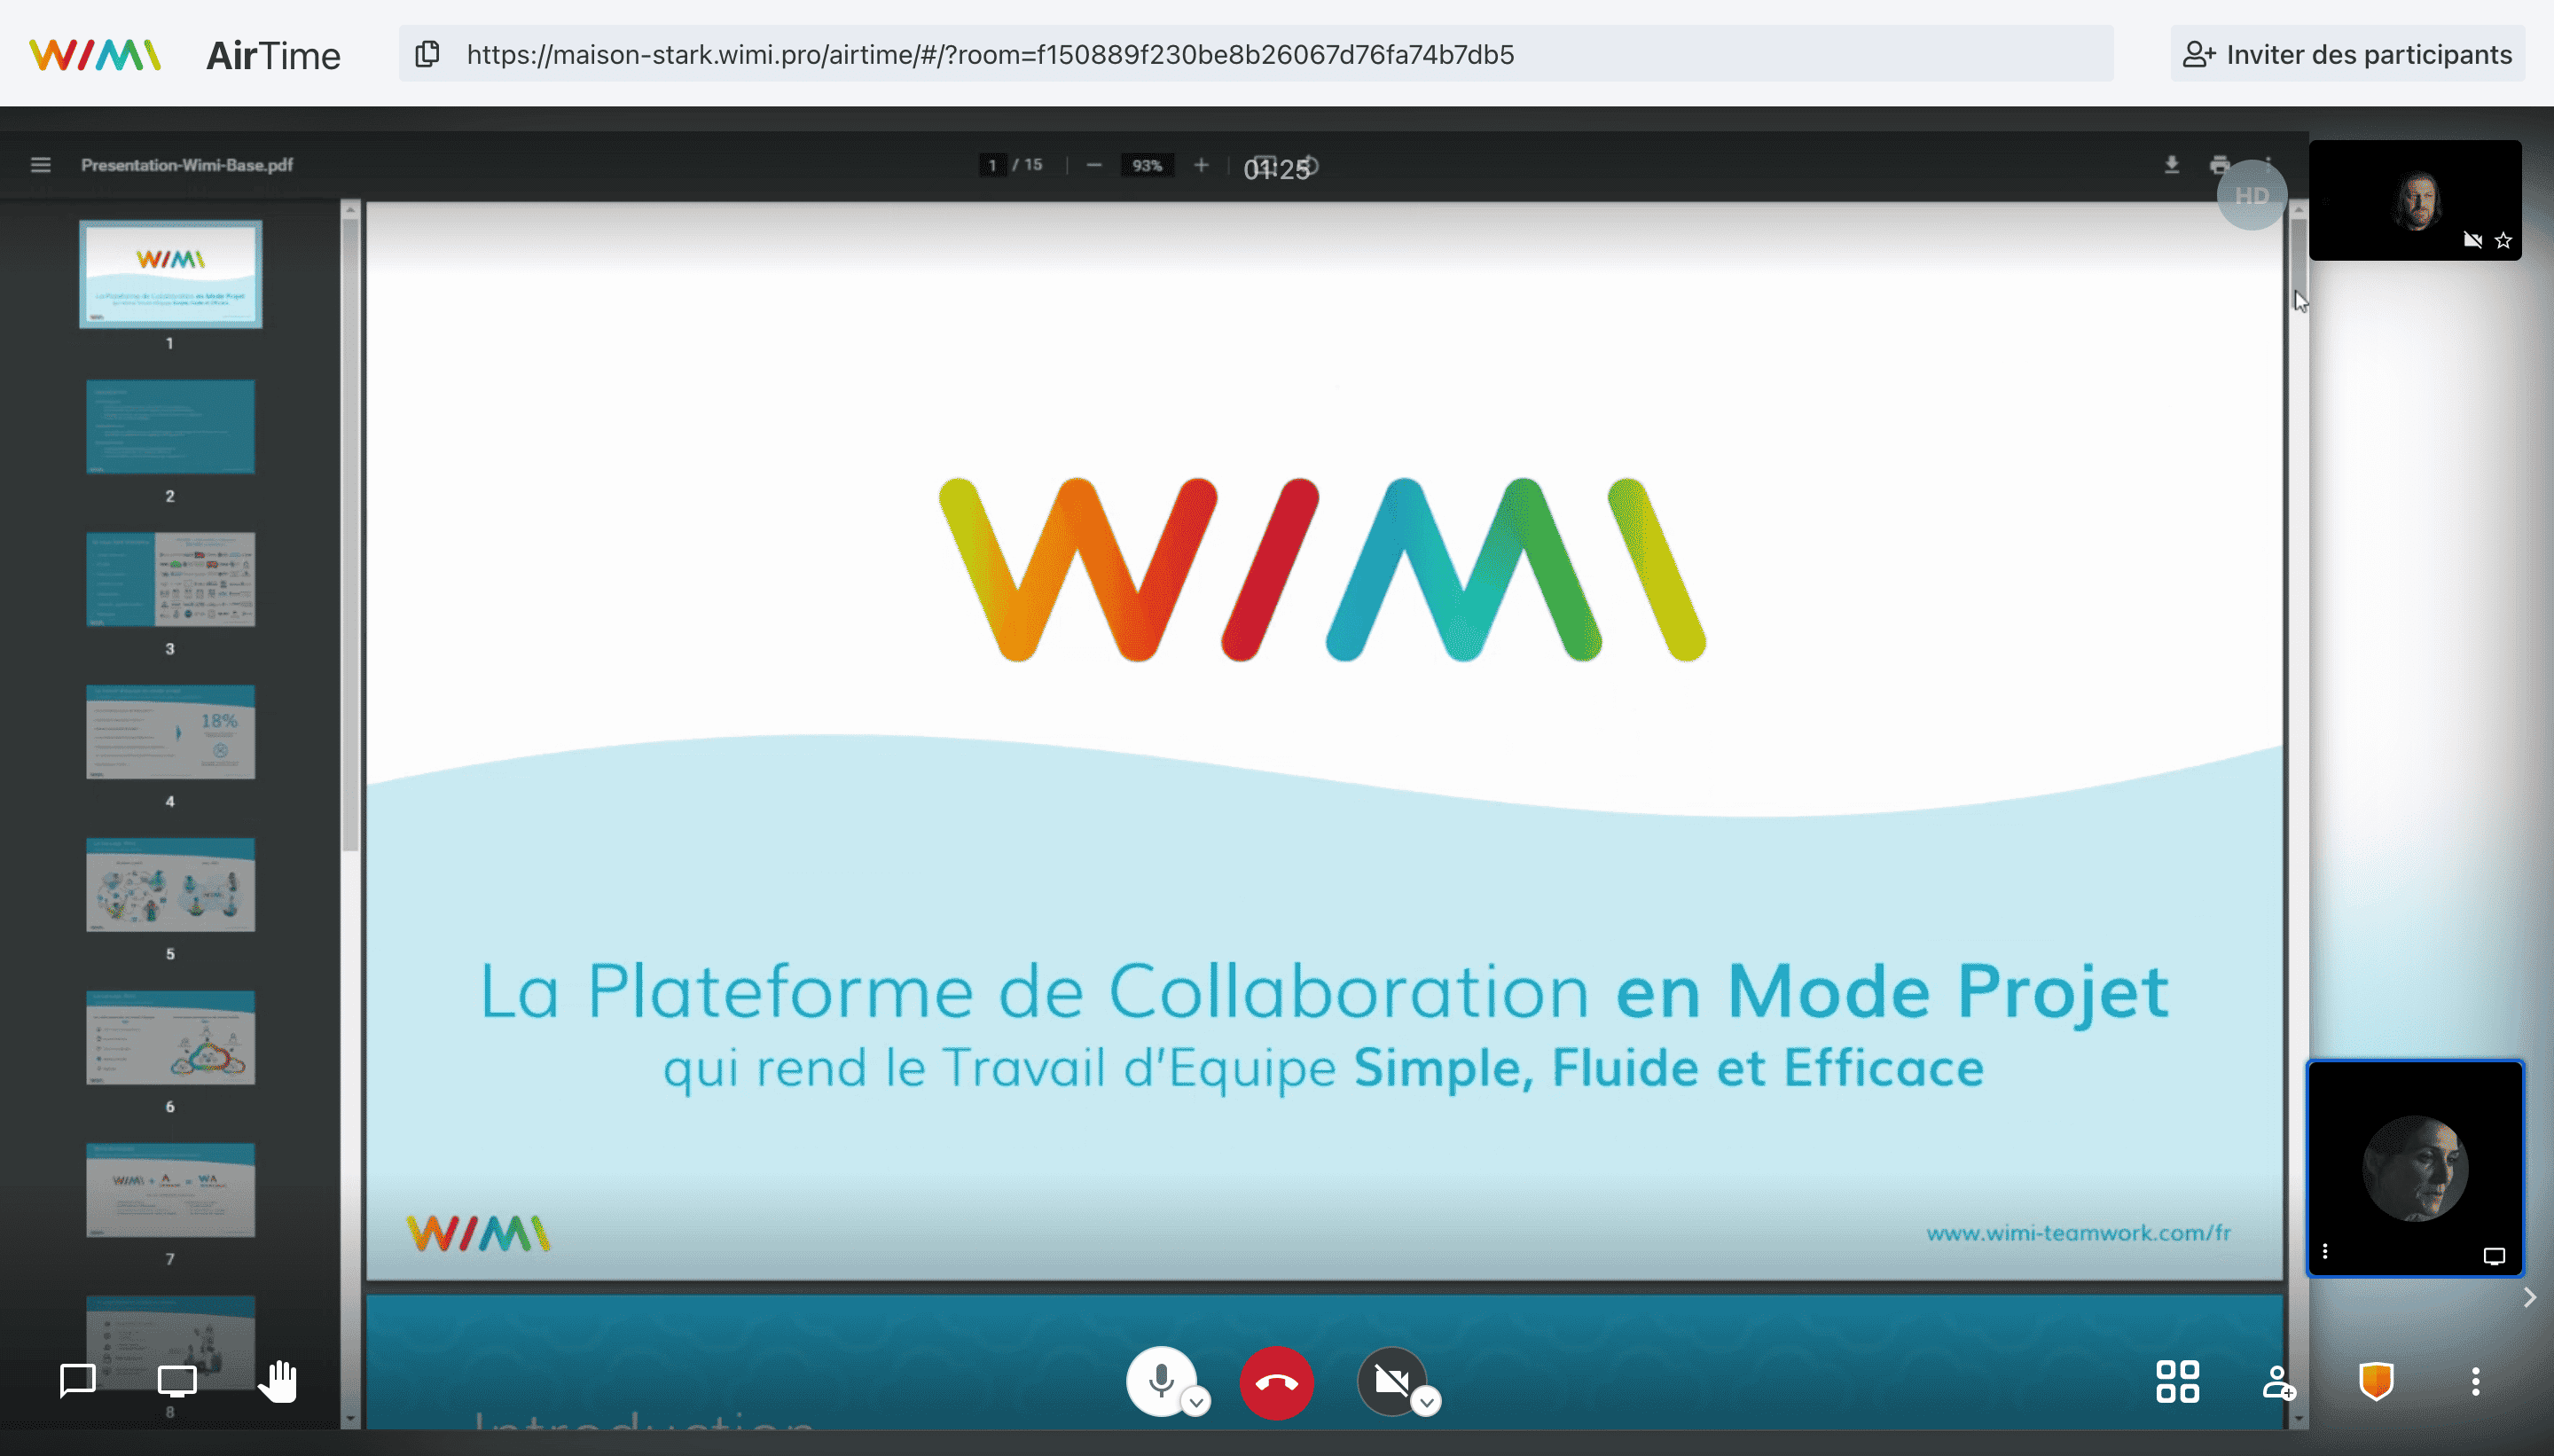Click the top participant video tile
The image size is (2554, 1456).
2415,200
